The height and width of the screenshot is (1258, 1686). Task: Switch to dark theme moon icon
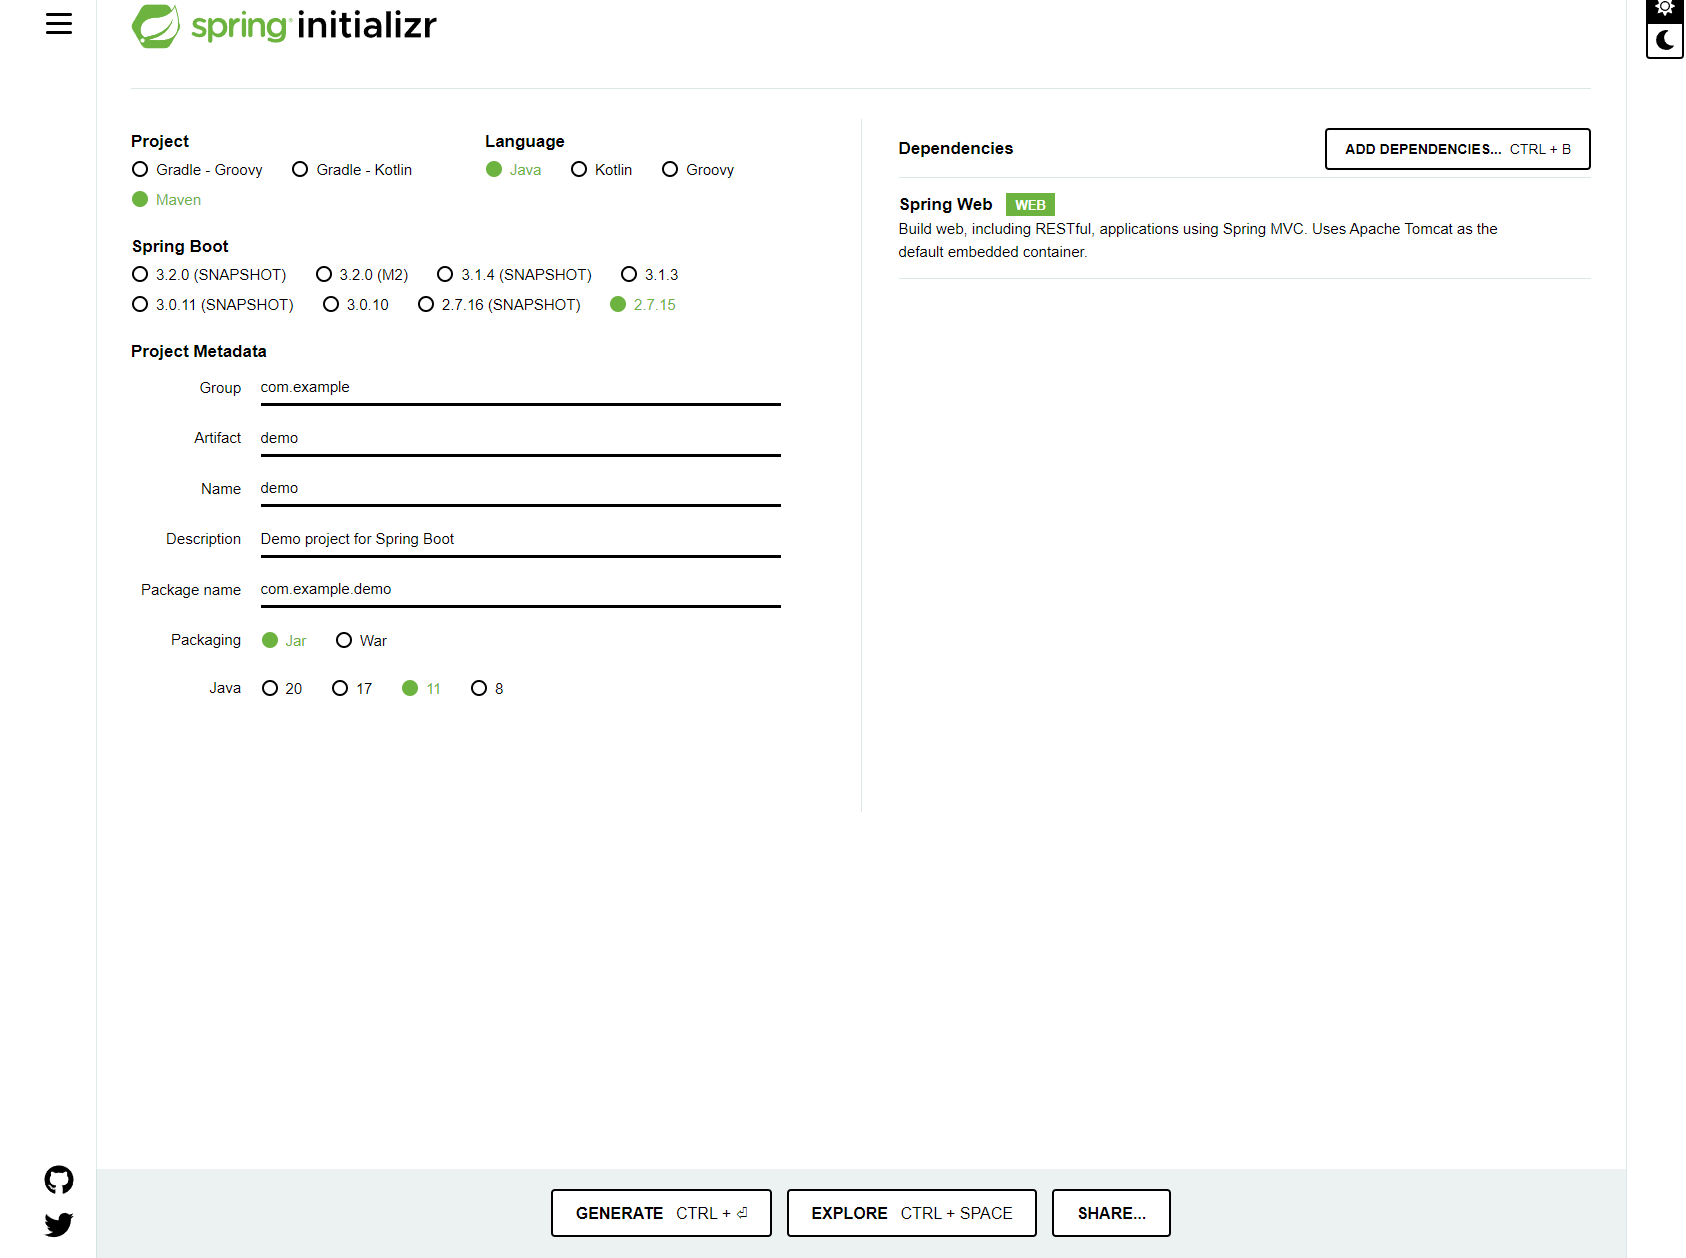point(1665,40)
